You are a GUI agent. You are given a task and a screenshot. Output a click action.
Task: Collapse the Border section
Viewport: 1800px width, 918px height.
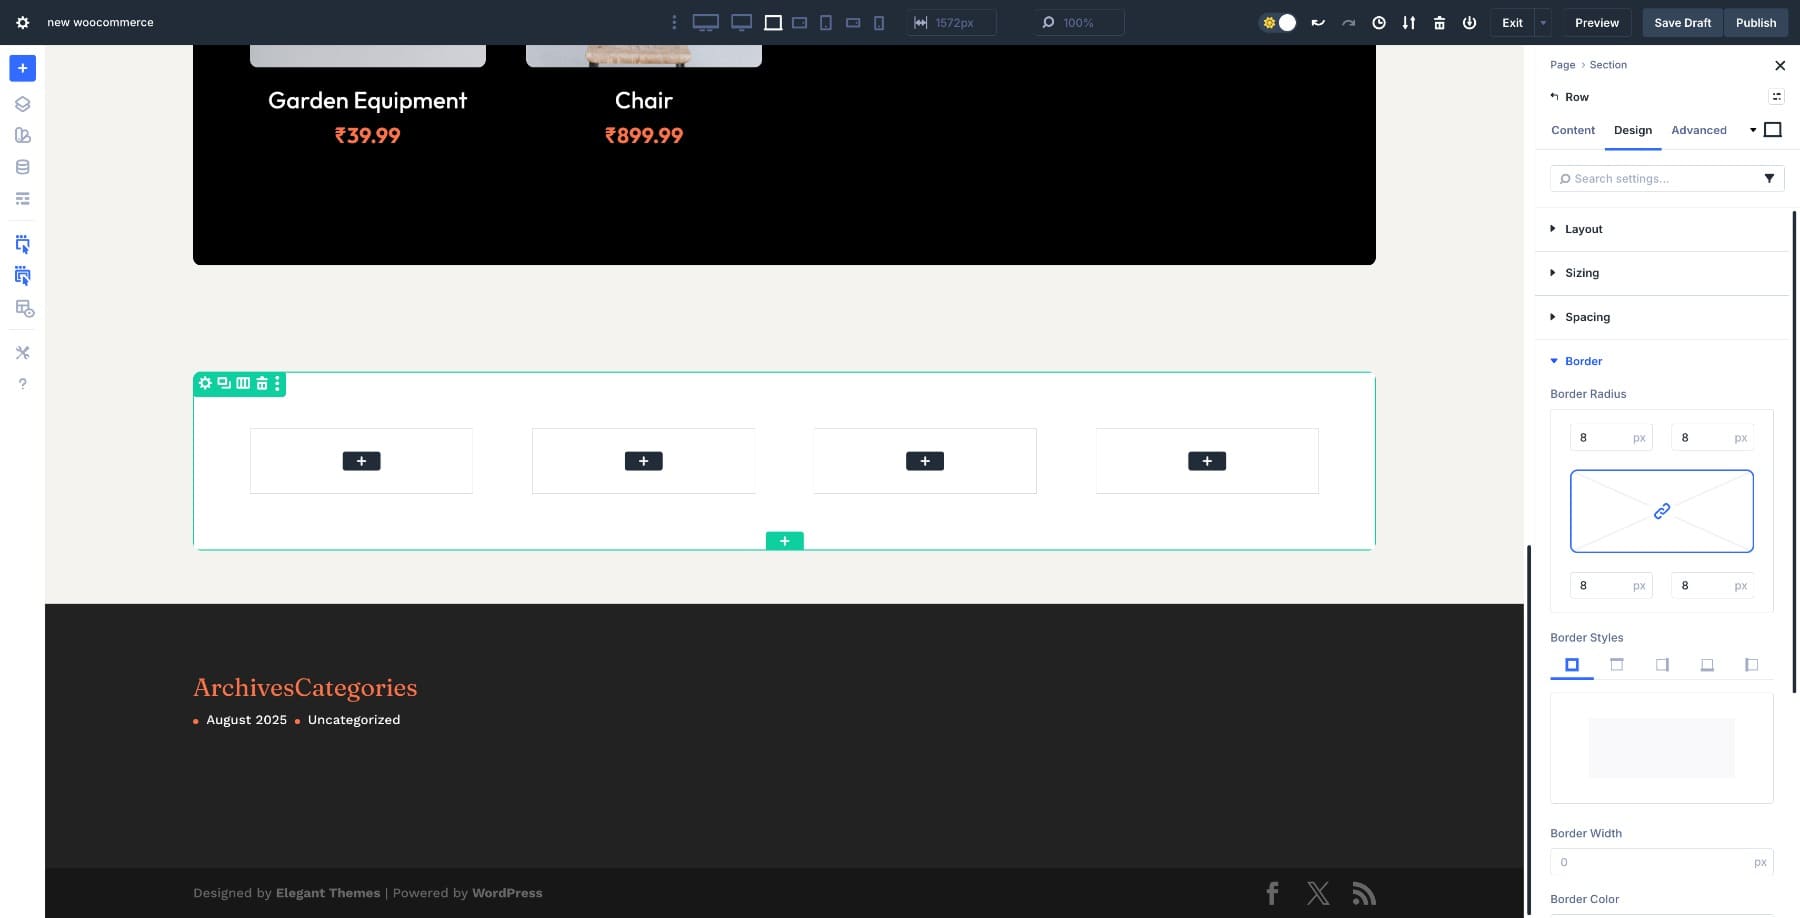(1581, 361)
